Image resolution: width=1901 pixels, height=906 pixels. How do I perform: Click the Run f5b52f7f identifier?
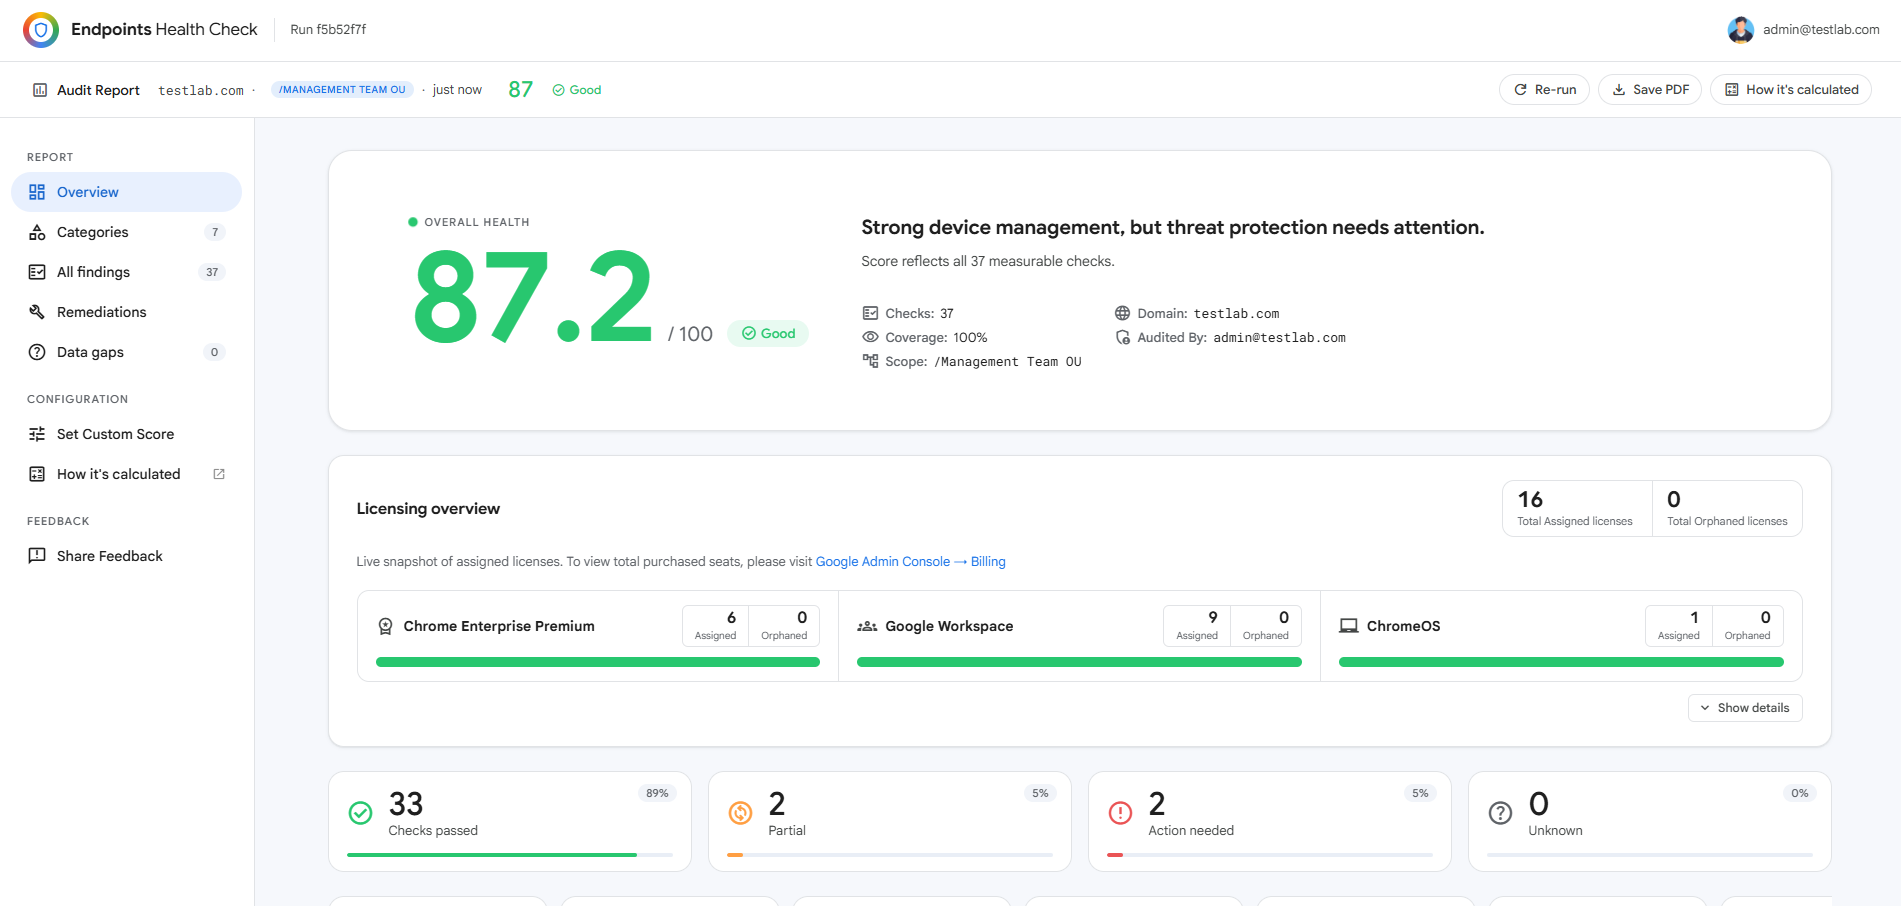(x=328, y=30)
